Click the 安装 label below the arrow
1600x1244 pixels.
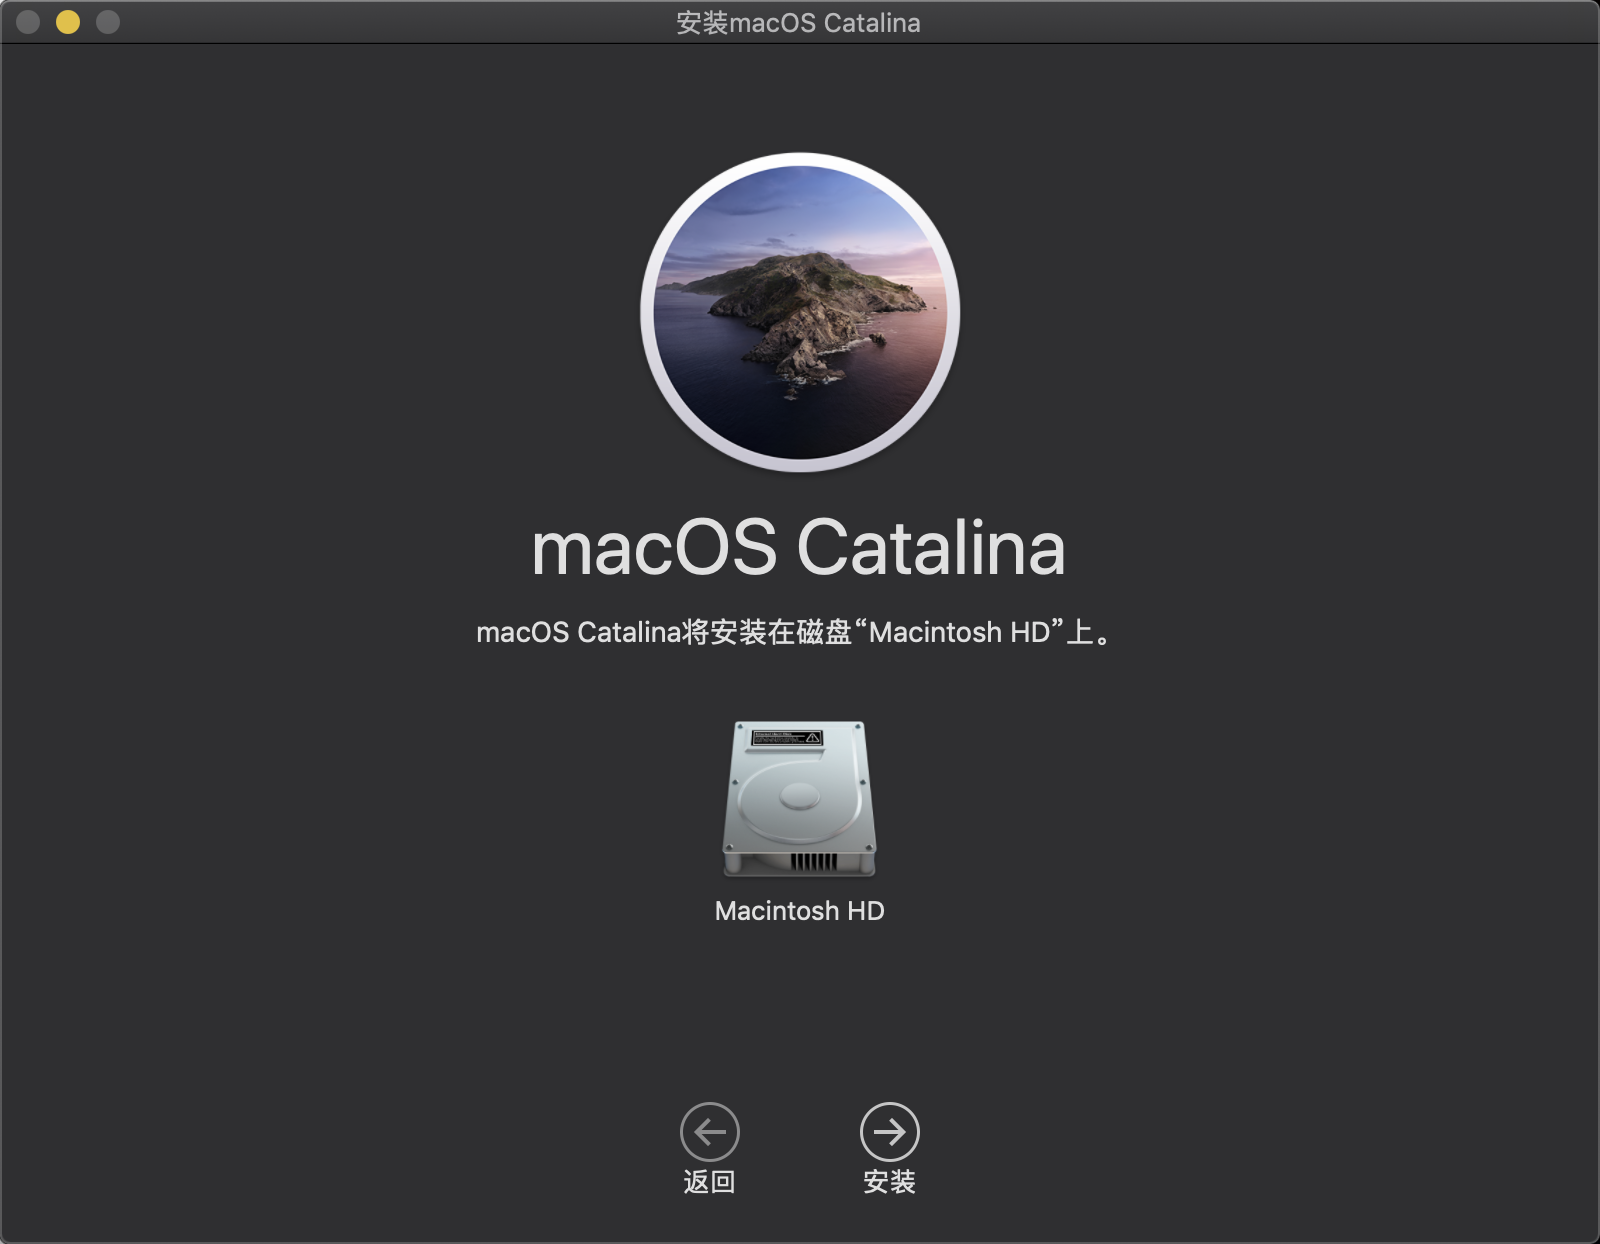tap(889, 1182)
